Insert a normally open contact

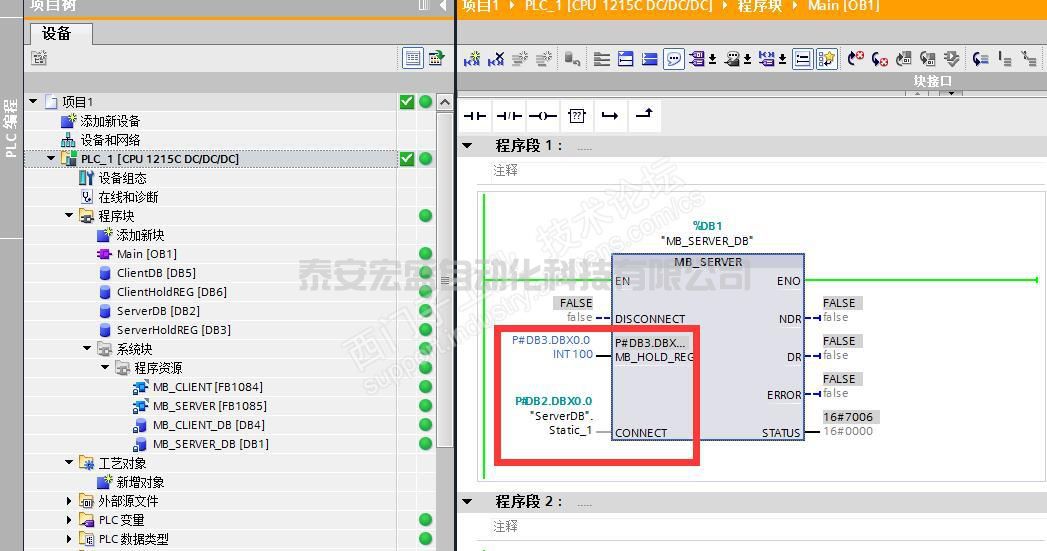475,116
